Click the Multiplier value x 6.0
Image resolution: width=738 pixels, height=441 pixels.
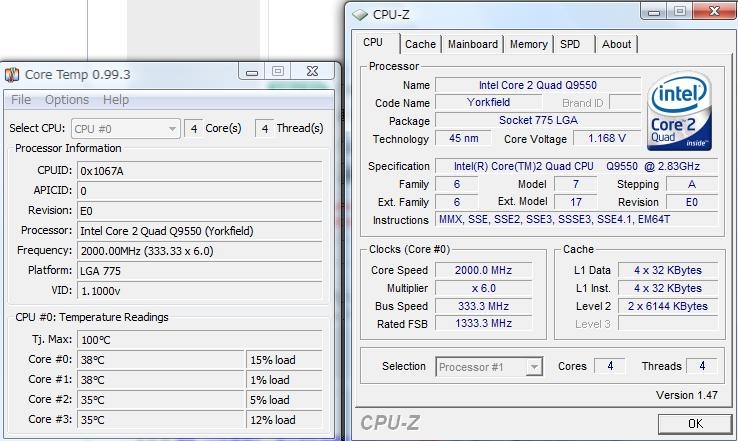(x=483, y=288)
